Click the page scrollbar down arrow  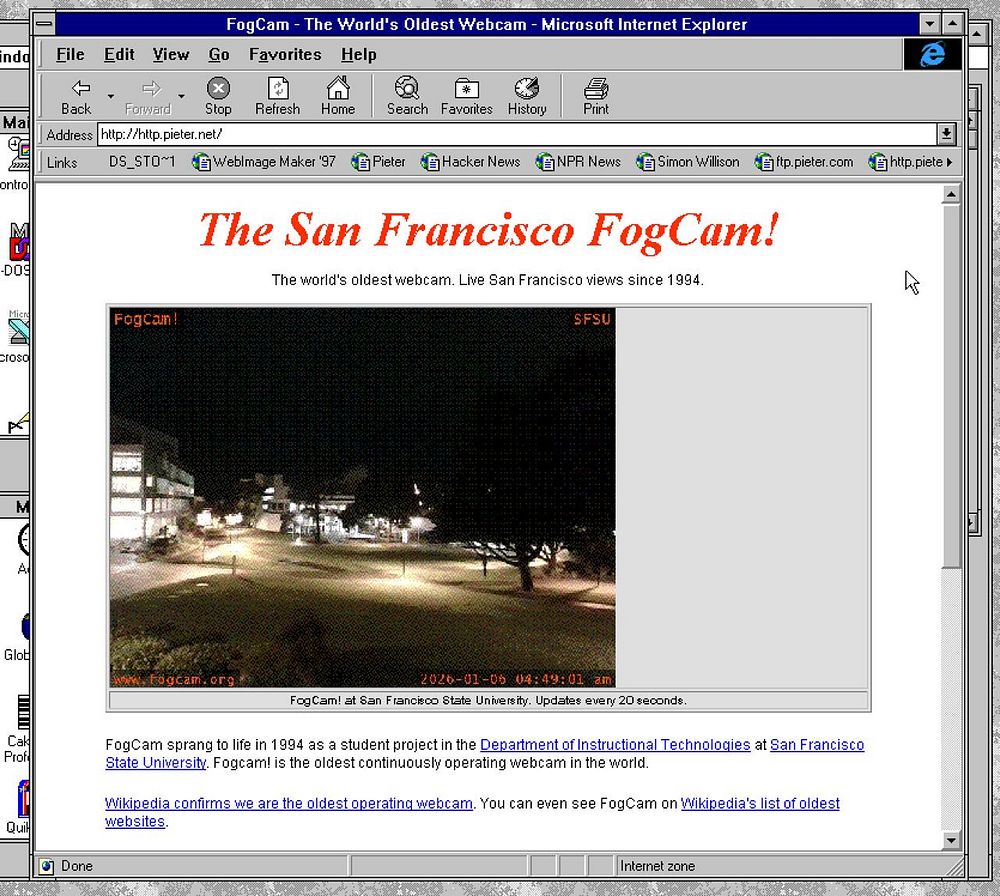pyautogui.click(x=951, y=840)
